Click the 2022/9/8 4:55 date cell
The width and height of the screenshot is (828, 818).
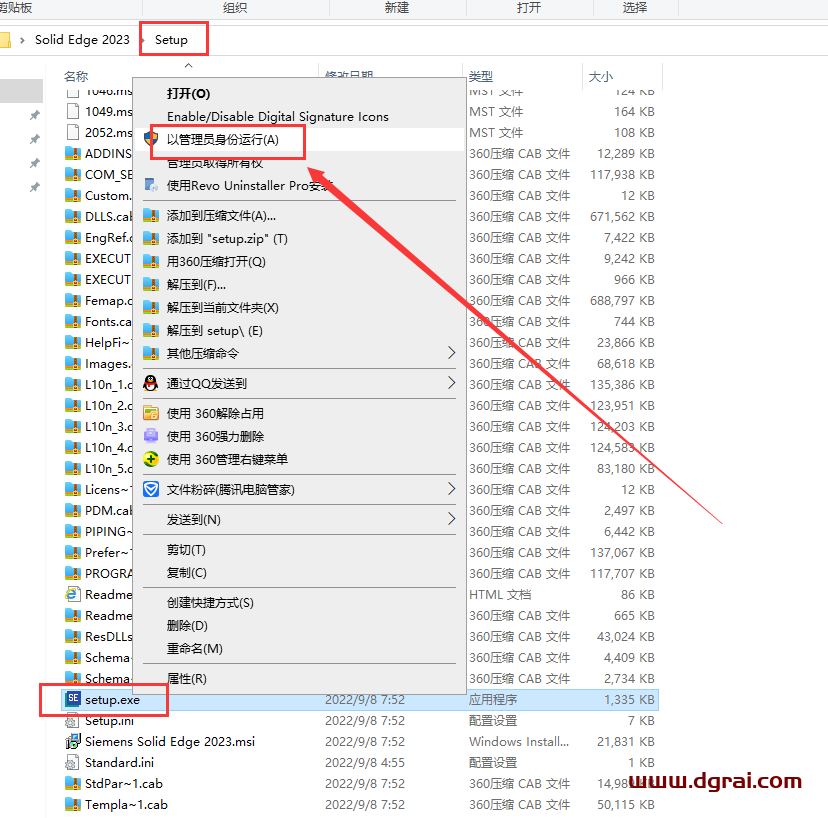(x=365, y=763)
